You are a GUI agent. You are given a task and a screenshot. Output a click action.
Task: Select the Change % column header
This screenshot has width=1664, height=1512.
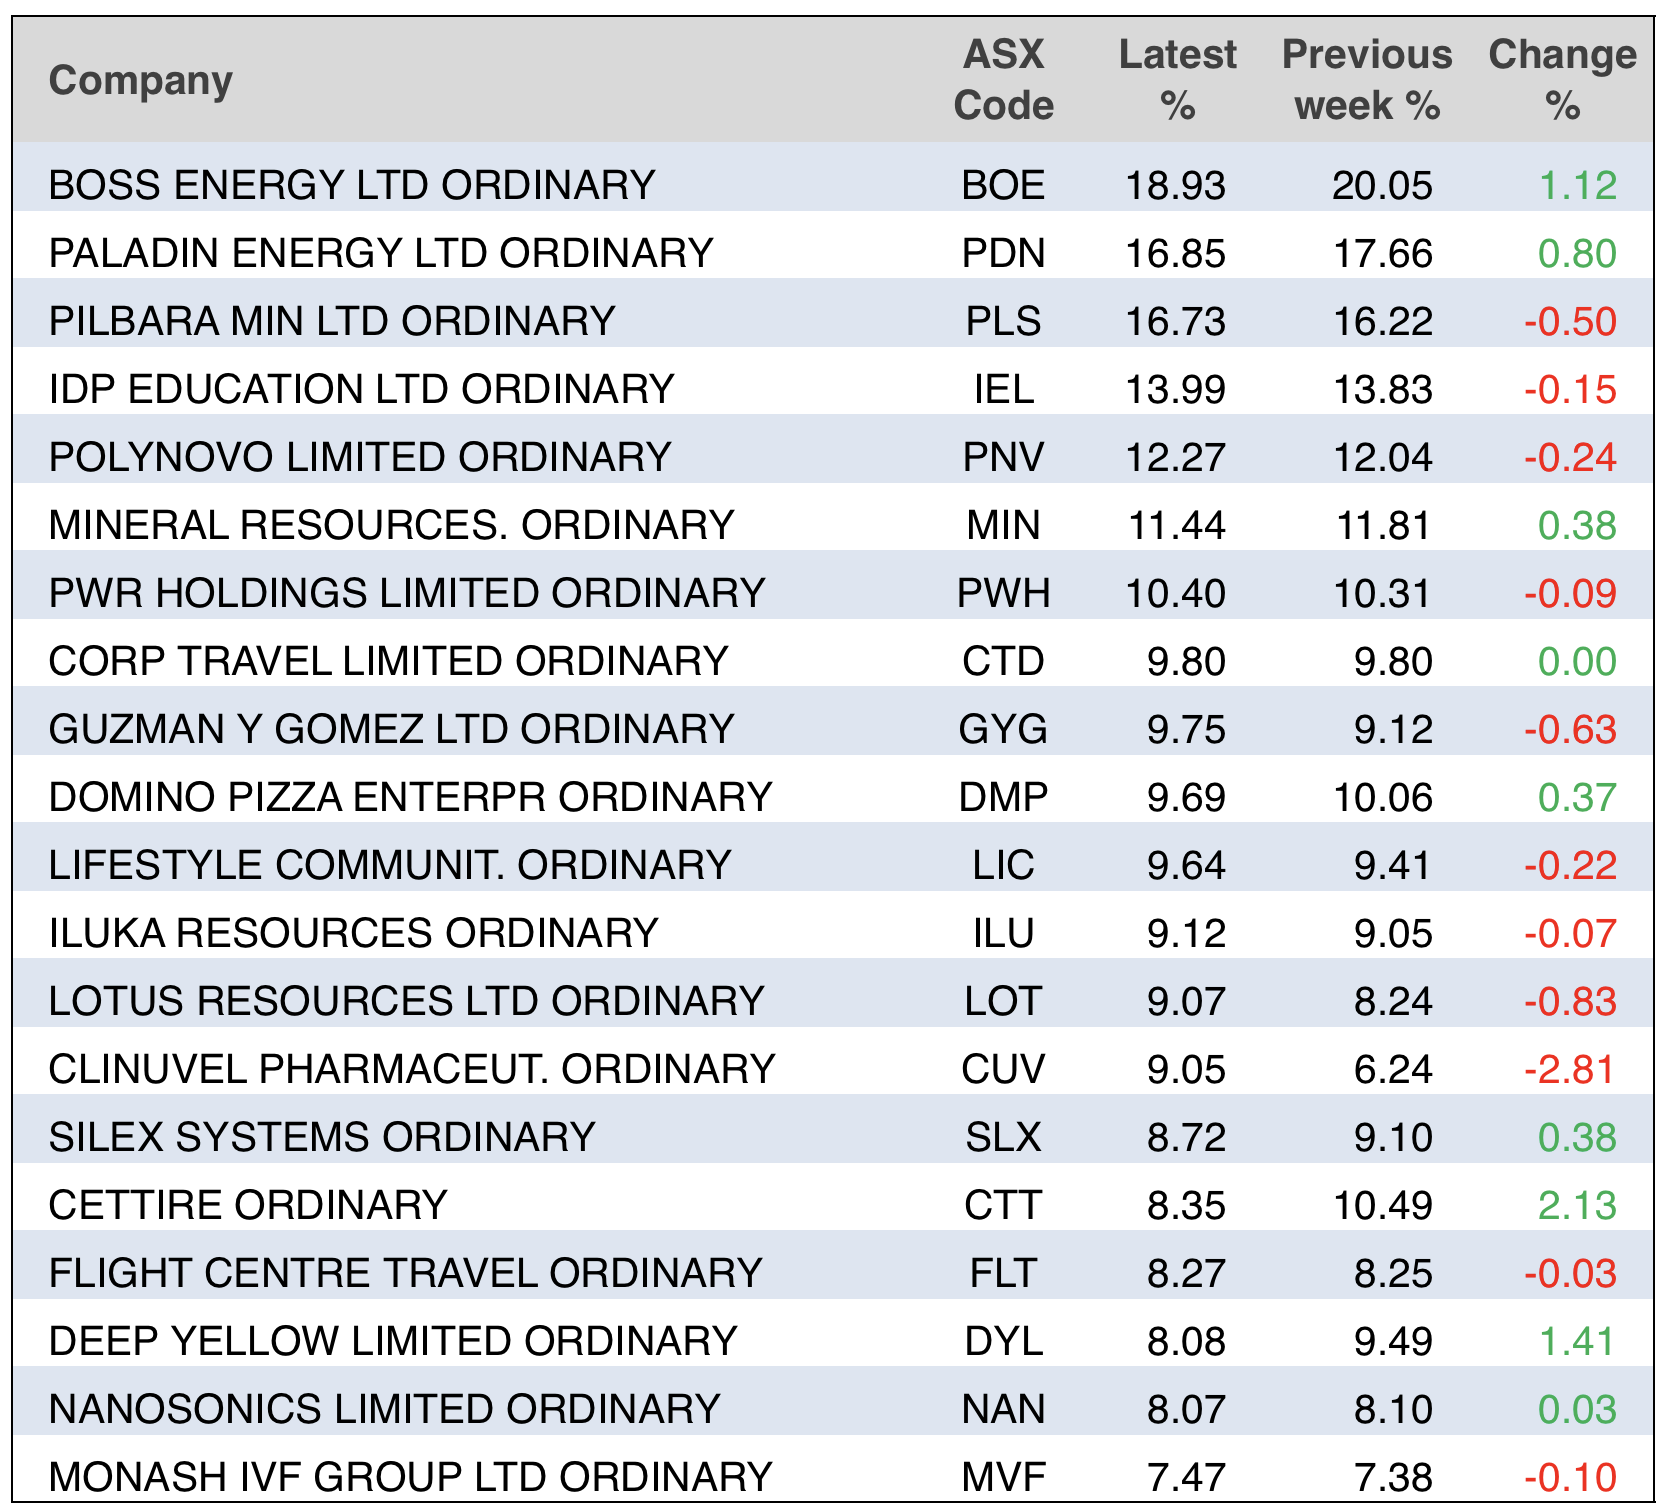[1562, 80]
